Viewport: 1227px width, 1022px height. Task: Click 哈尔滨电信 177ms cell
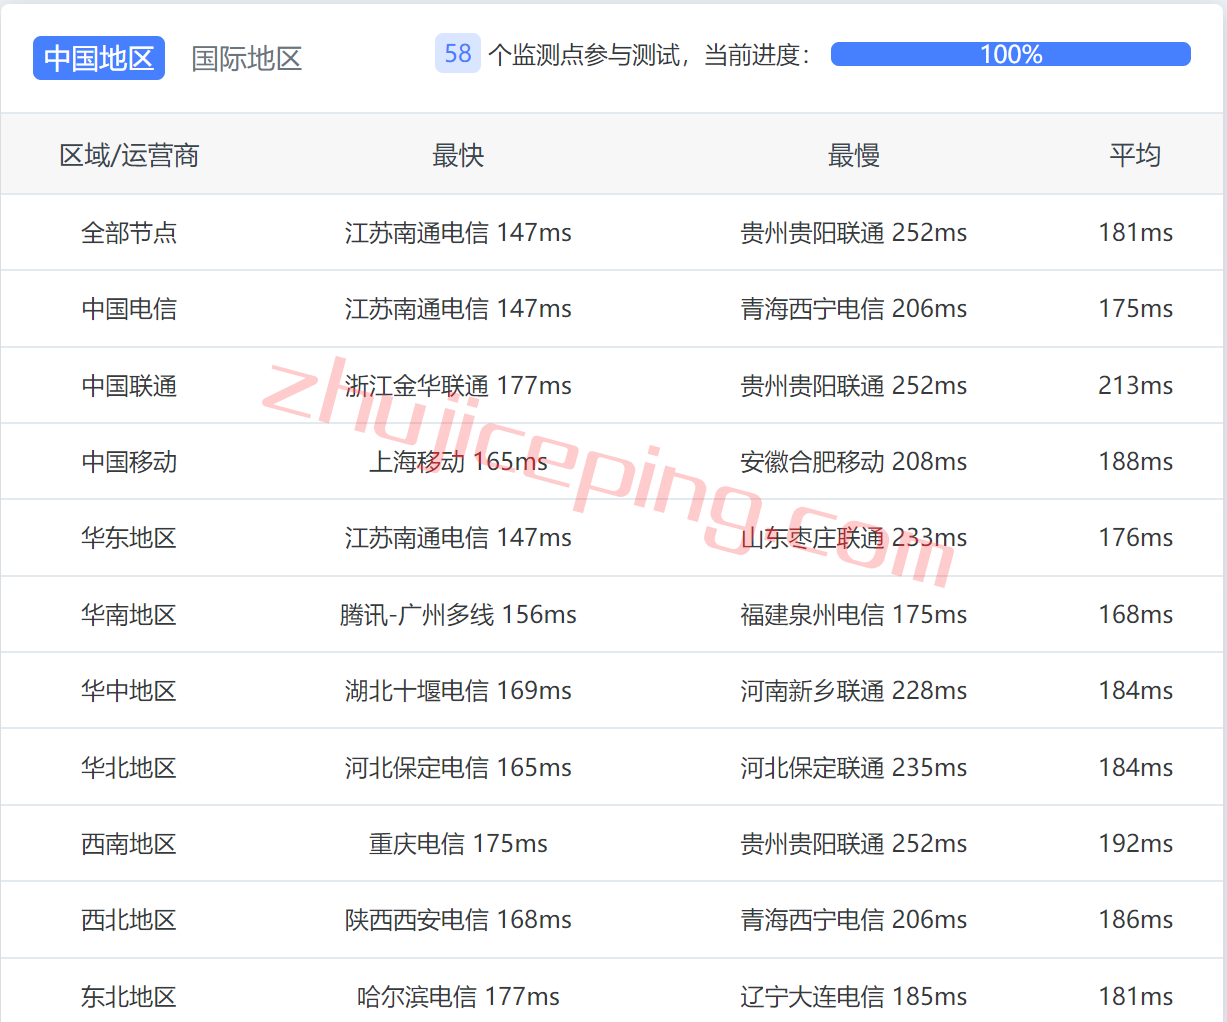click(458, 997)
